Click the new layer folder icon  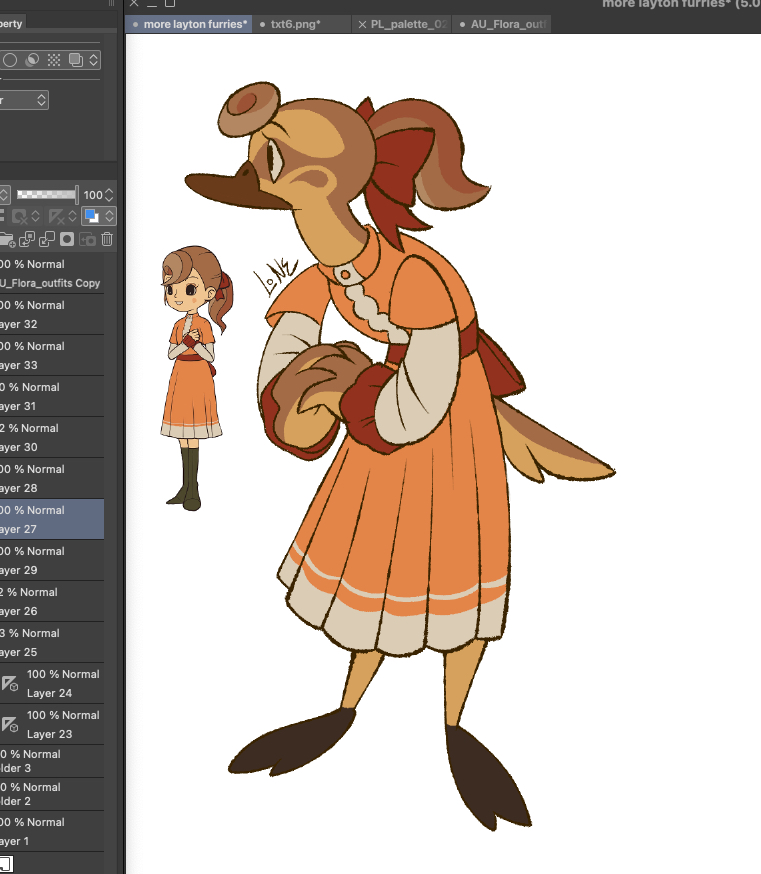tap(7, 239)
